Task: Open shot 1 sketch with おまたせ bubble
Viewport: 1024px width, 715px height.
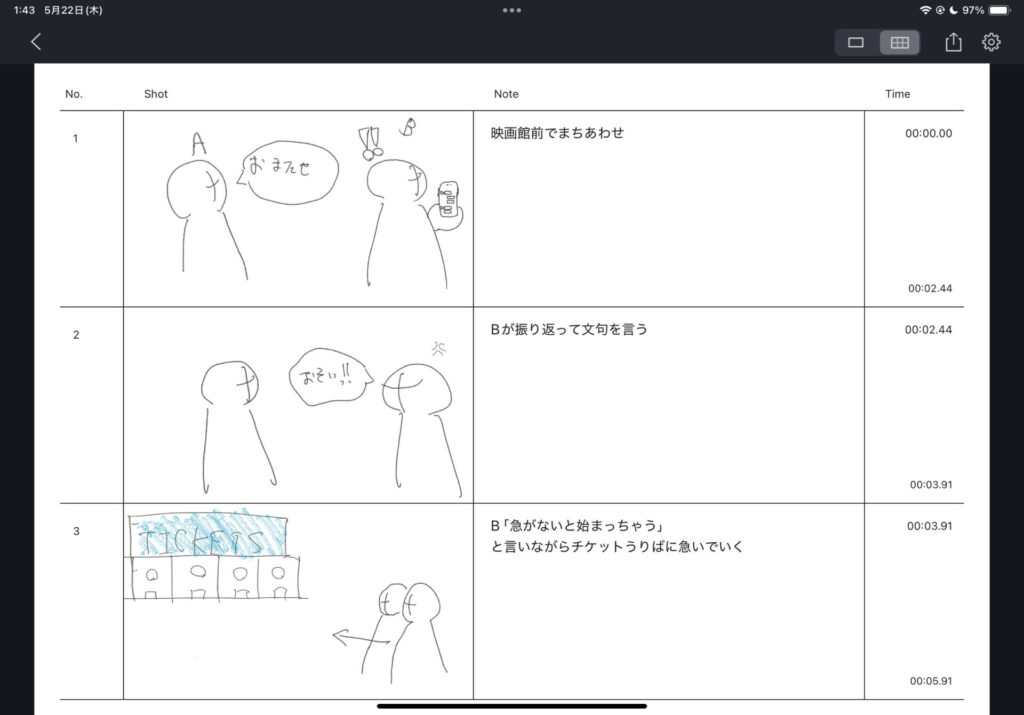Action: coord(298,208)
